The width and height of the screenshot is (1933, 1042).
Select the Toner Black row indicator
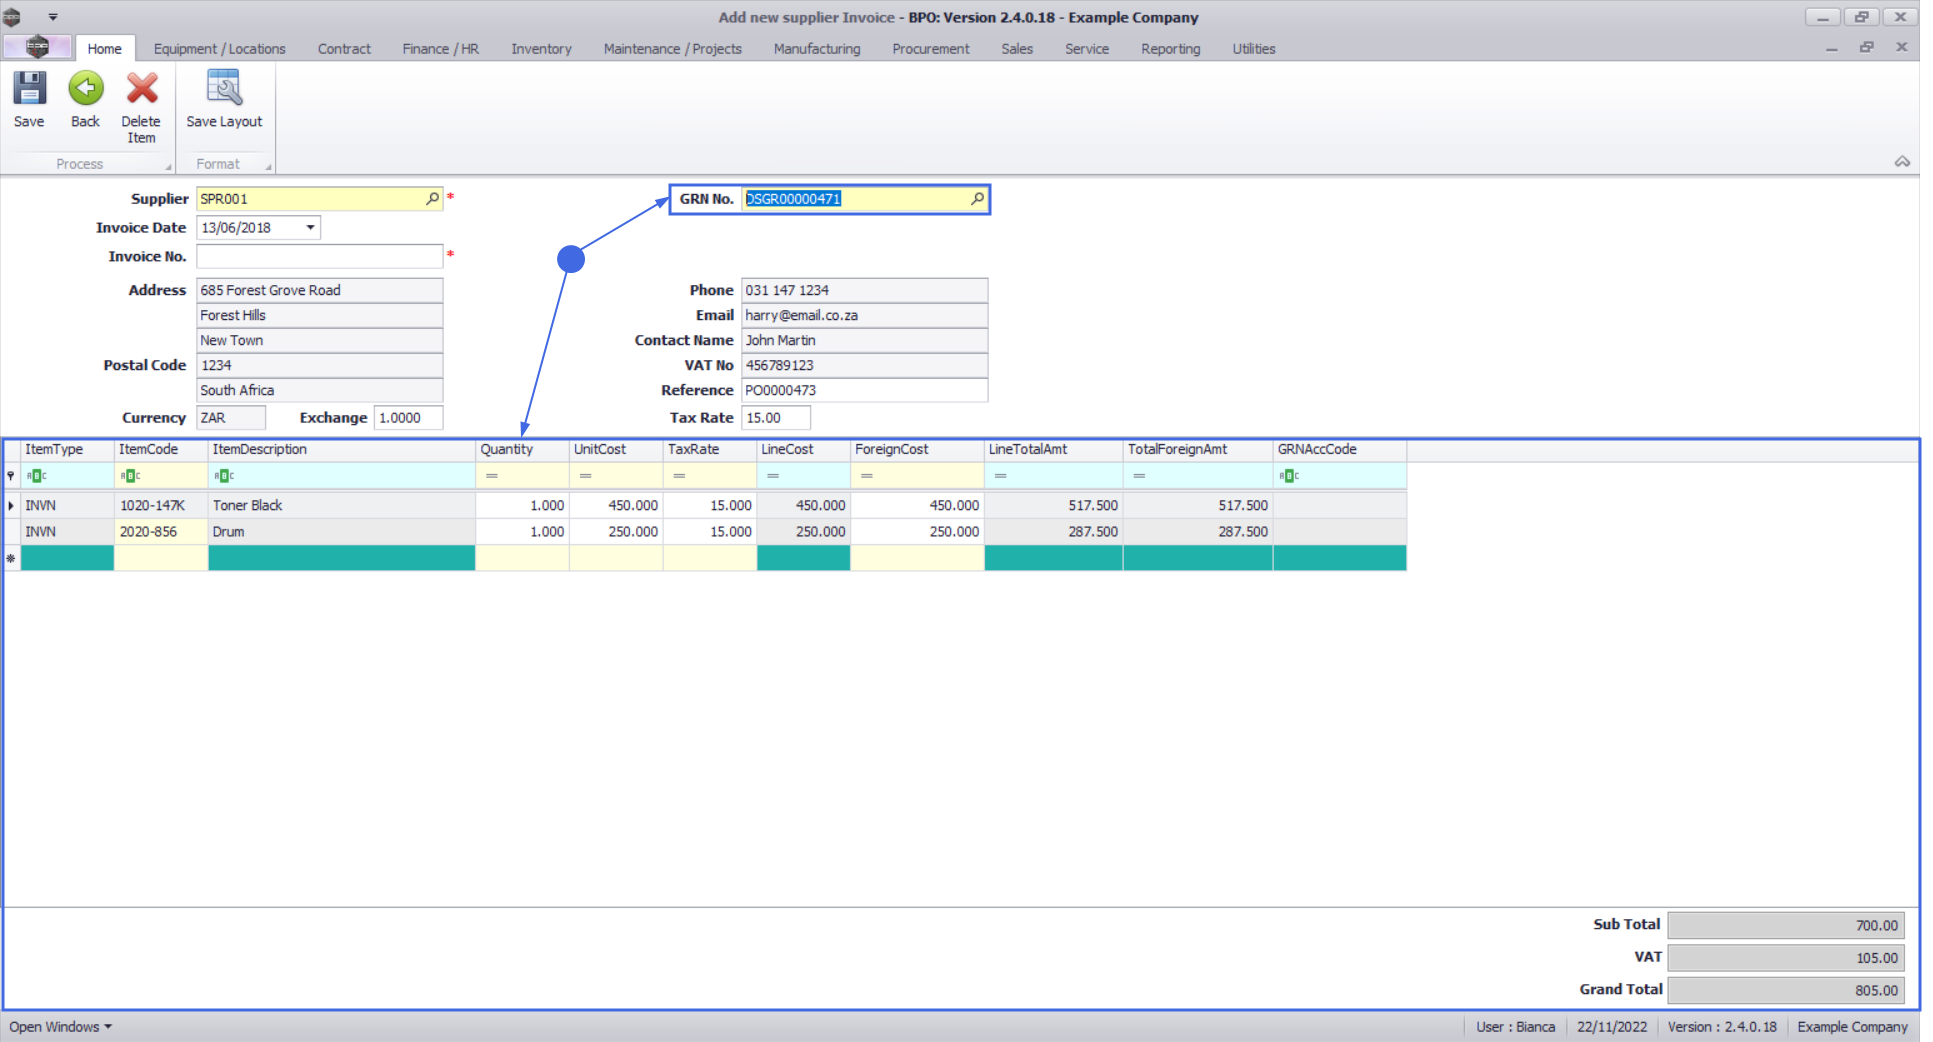pyautogui.click(x=11, y=506)
